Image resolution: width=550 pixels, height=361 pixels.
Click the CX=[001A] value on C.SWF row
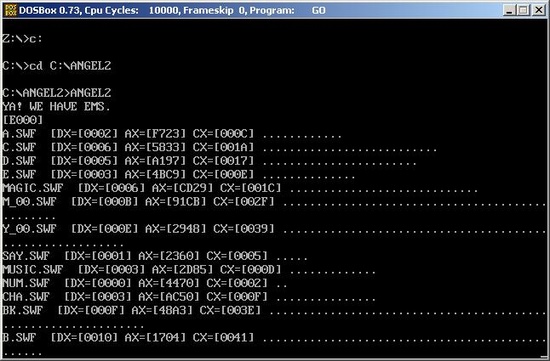(x=223, y=147)
